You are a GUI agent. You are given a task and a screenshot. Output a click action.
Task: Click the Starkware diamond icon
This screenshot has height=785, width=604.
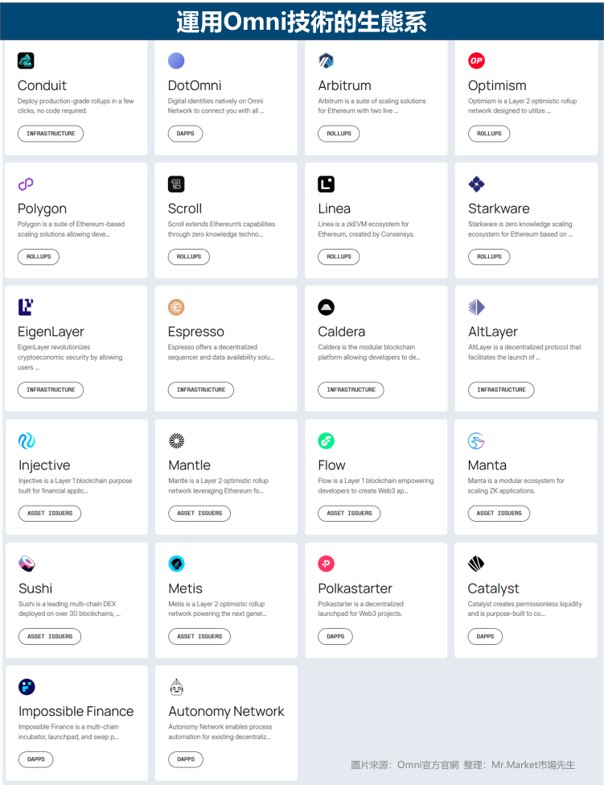476,184
